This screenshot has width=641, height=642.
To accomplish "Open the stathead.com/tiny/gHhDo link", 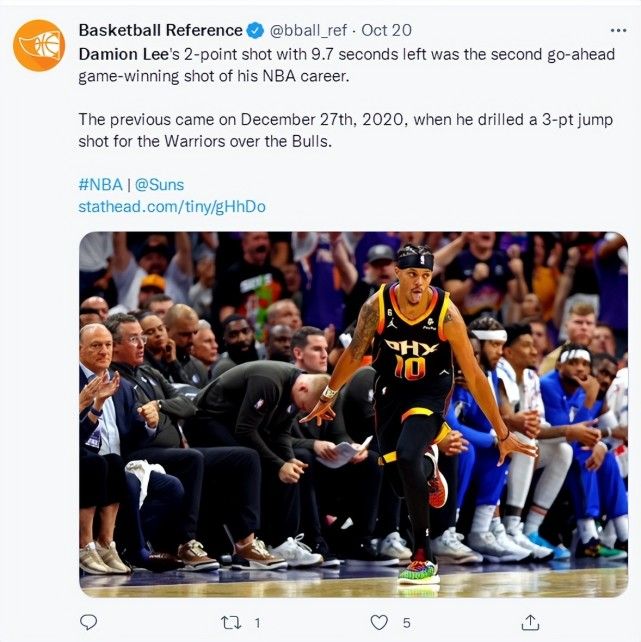I will [172, 206].
